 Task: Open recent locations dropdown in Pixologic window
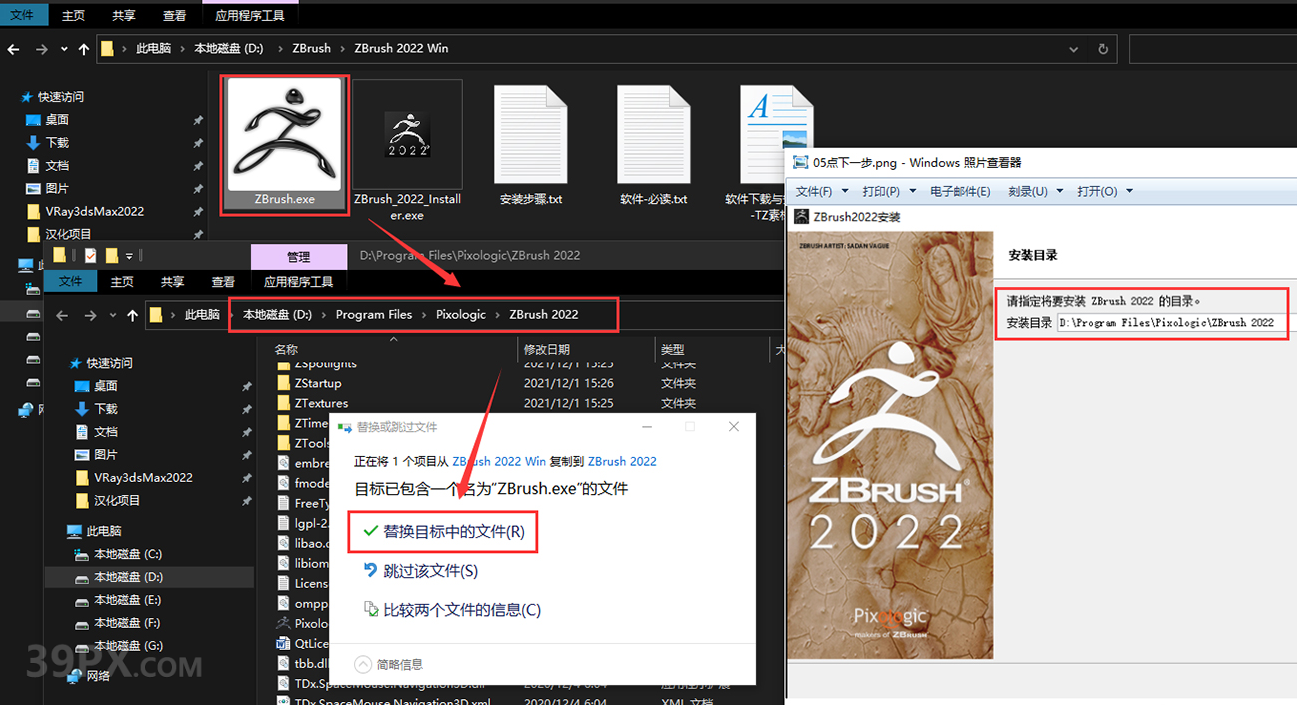(x=112, y=315)
